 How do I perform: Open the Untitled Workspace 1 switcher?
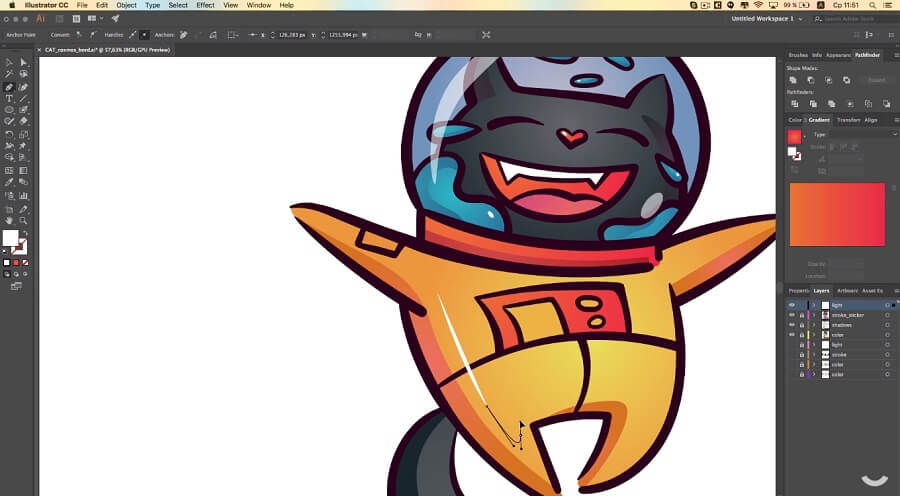pos(767,19)
